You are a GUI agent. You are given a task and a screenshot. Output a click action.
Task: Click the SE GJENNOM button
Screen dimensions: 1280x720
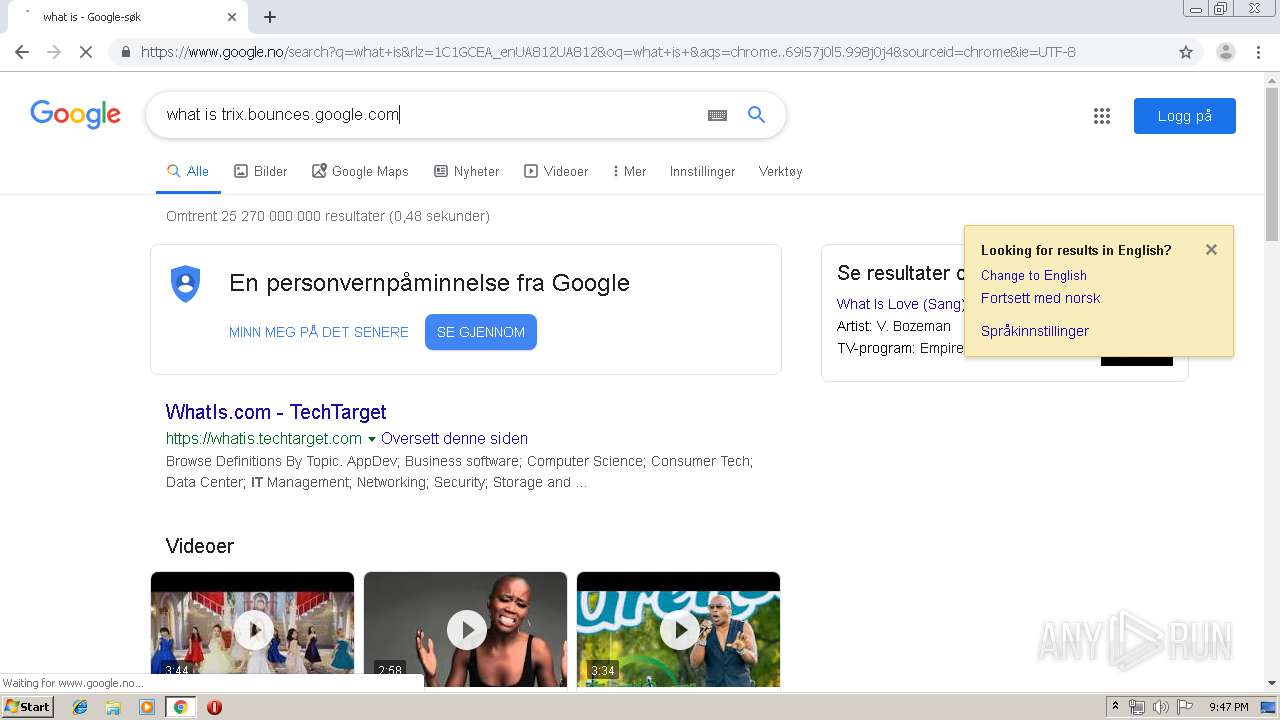pos(481,332)
